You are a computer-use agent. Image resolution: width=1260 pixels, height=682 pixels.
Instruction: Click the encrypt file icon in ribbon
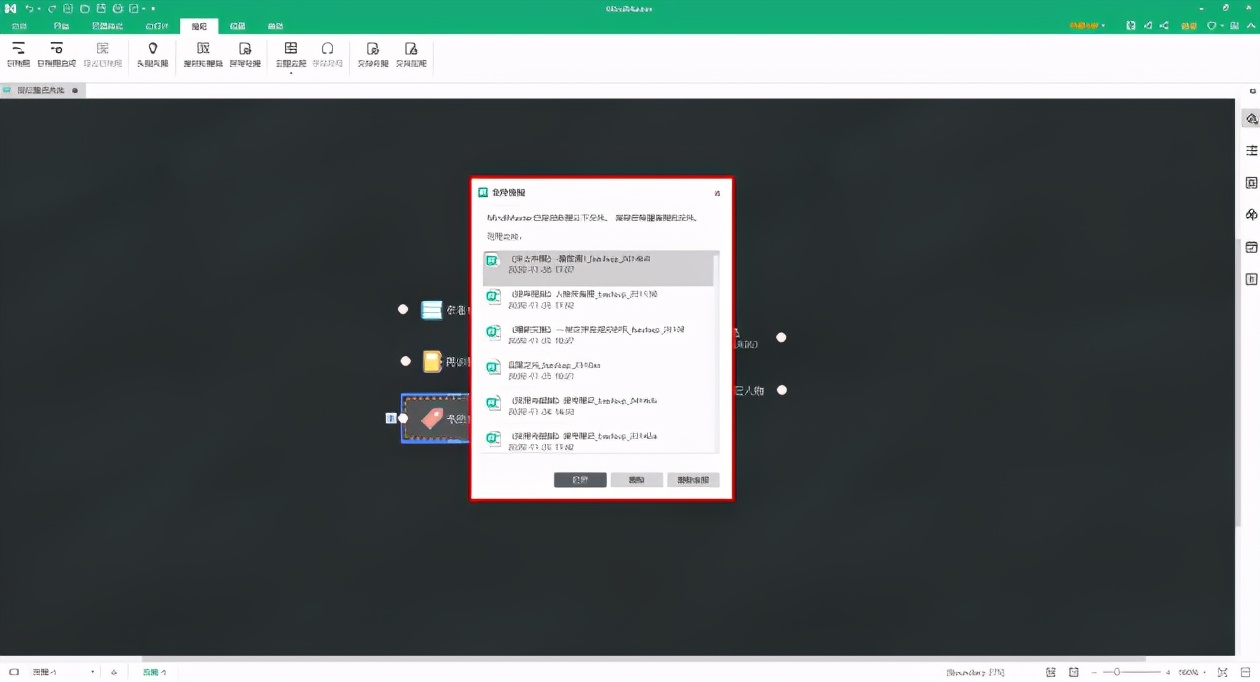(373, 54)
